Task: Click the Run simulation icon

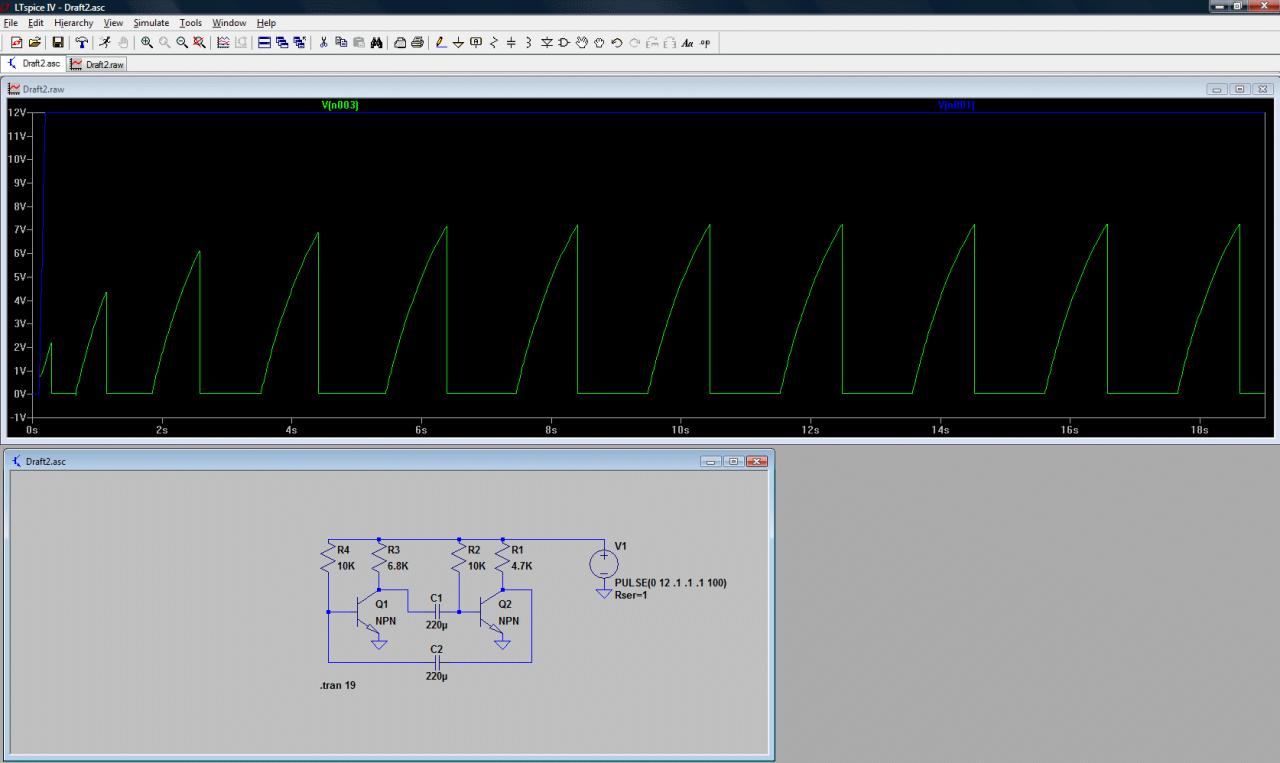Action: tap(105, 42)
